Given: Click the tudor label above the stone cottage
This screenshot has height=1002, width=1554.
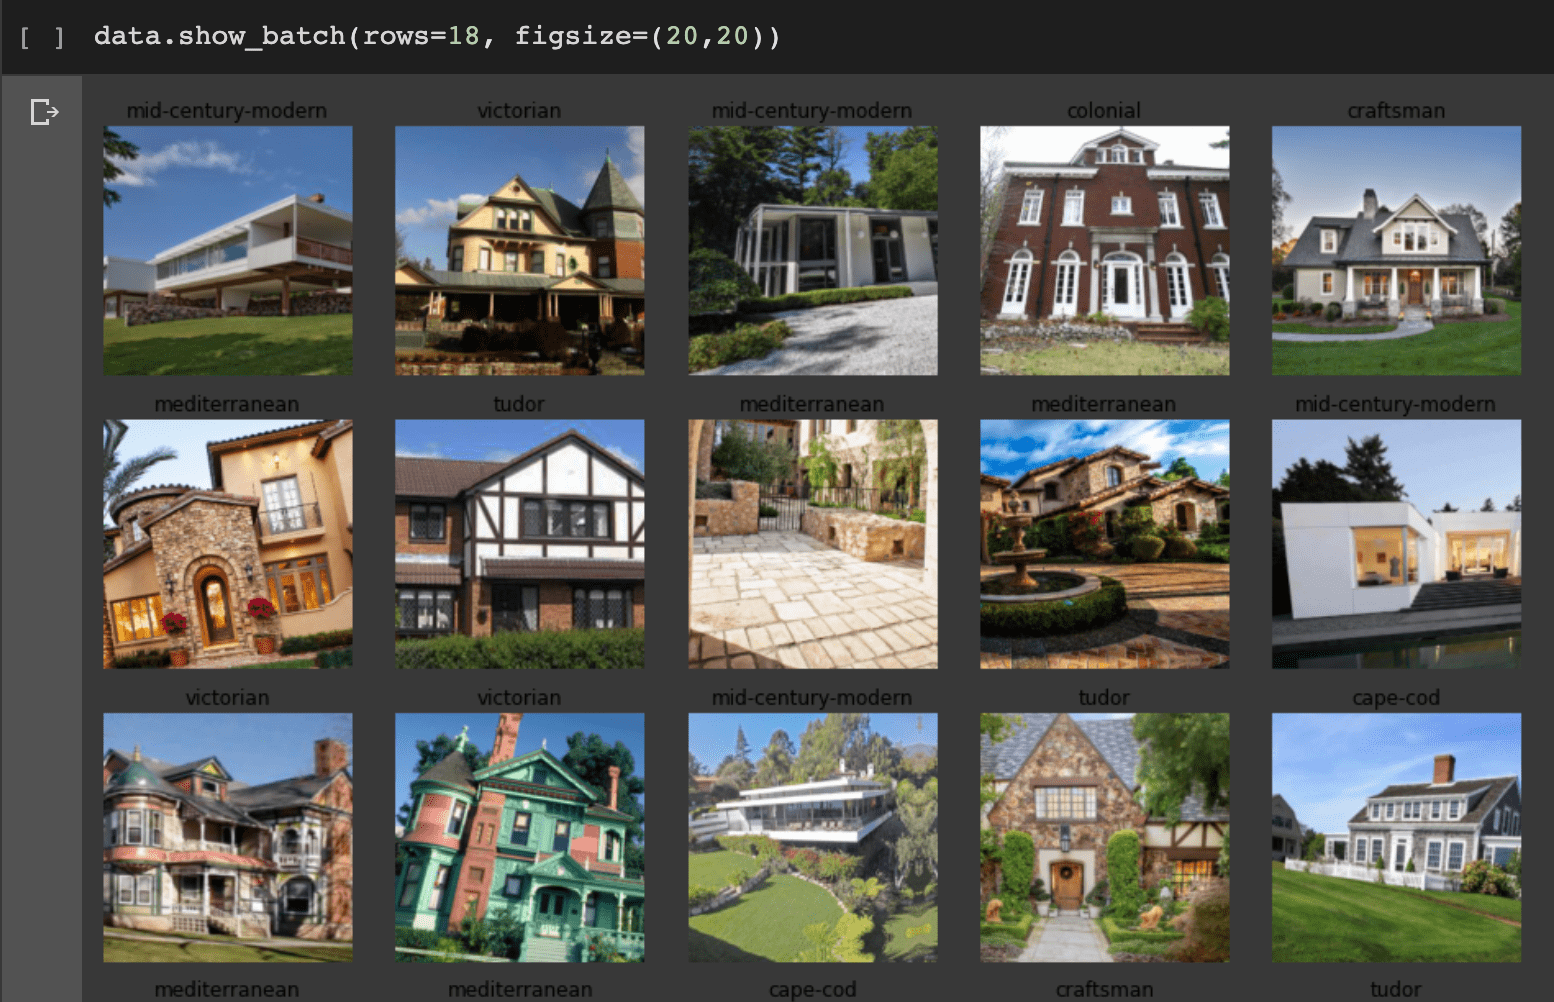Looking at the screenshot, I should (1104, 697).
